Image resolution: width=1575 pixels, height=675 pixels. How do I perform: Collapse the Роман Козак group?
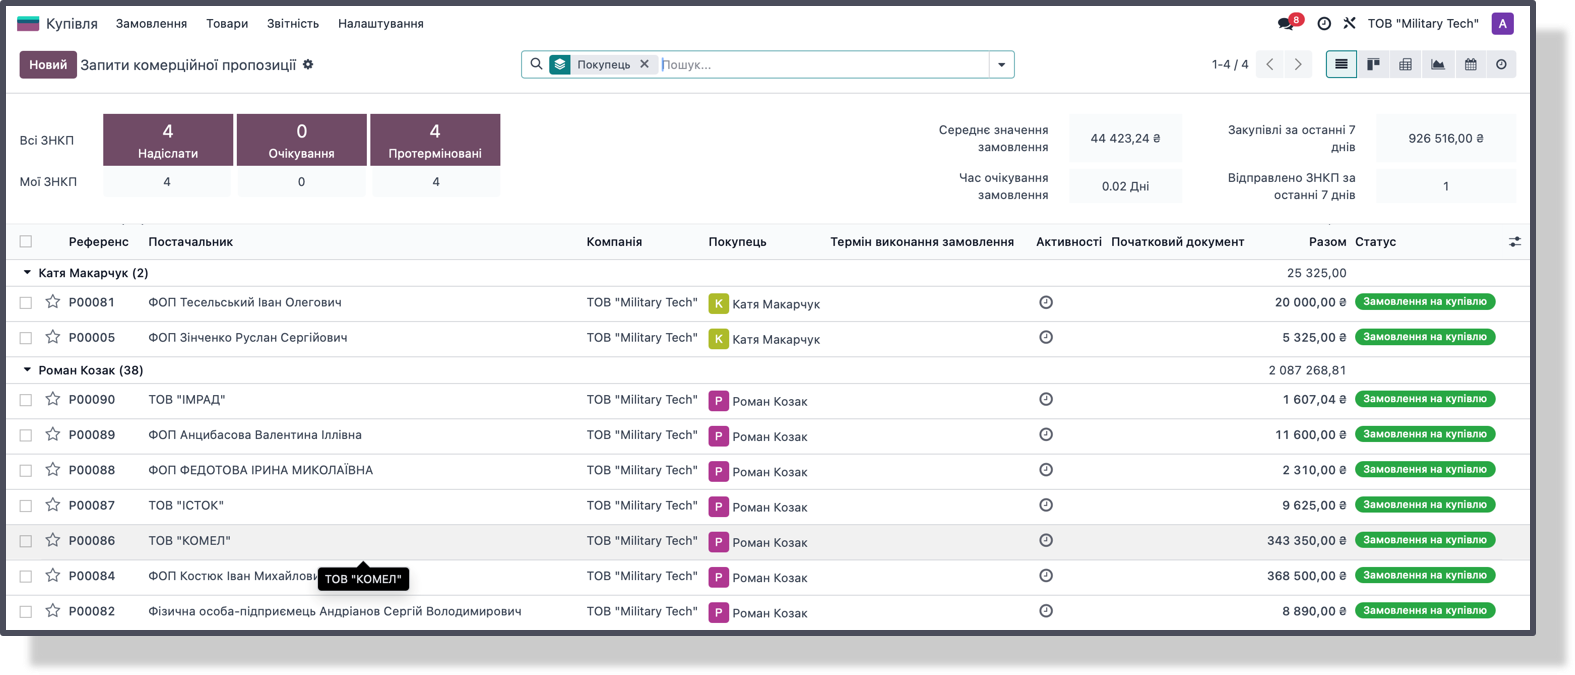click(x=28, y=370)
